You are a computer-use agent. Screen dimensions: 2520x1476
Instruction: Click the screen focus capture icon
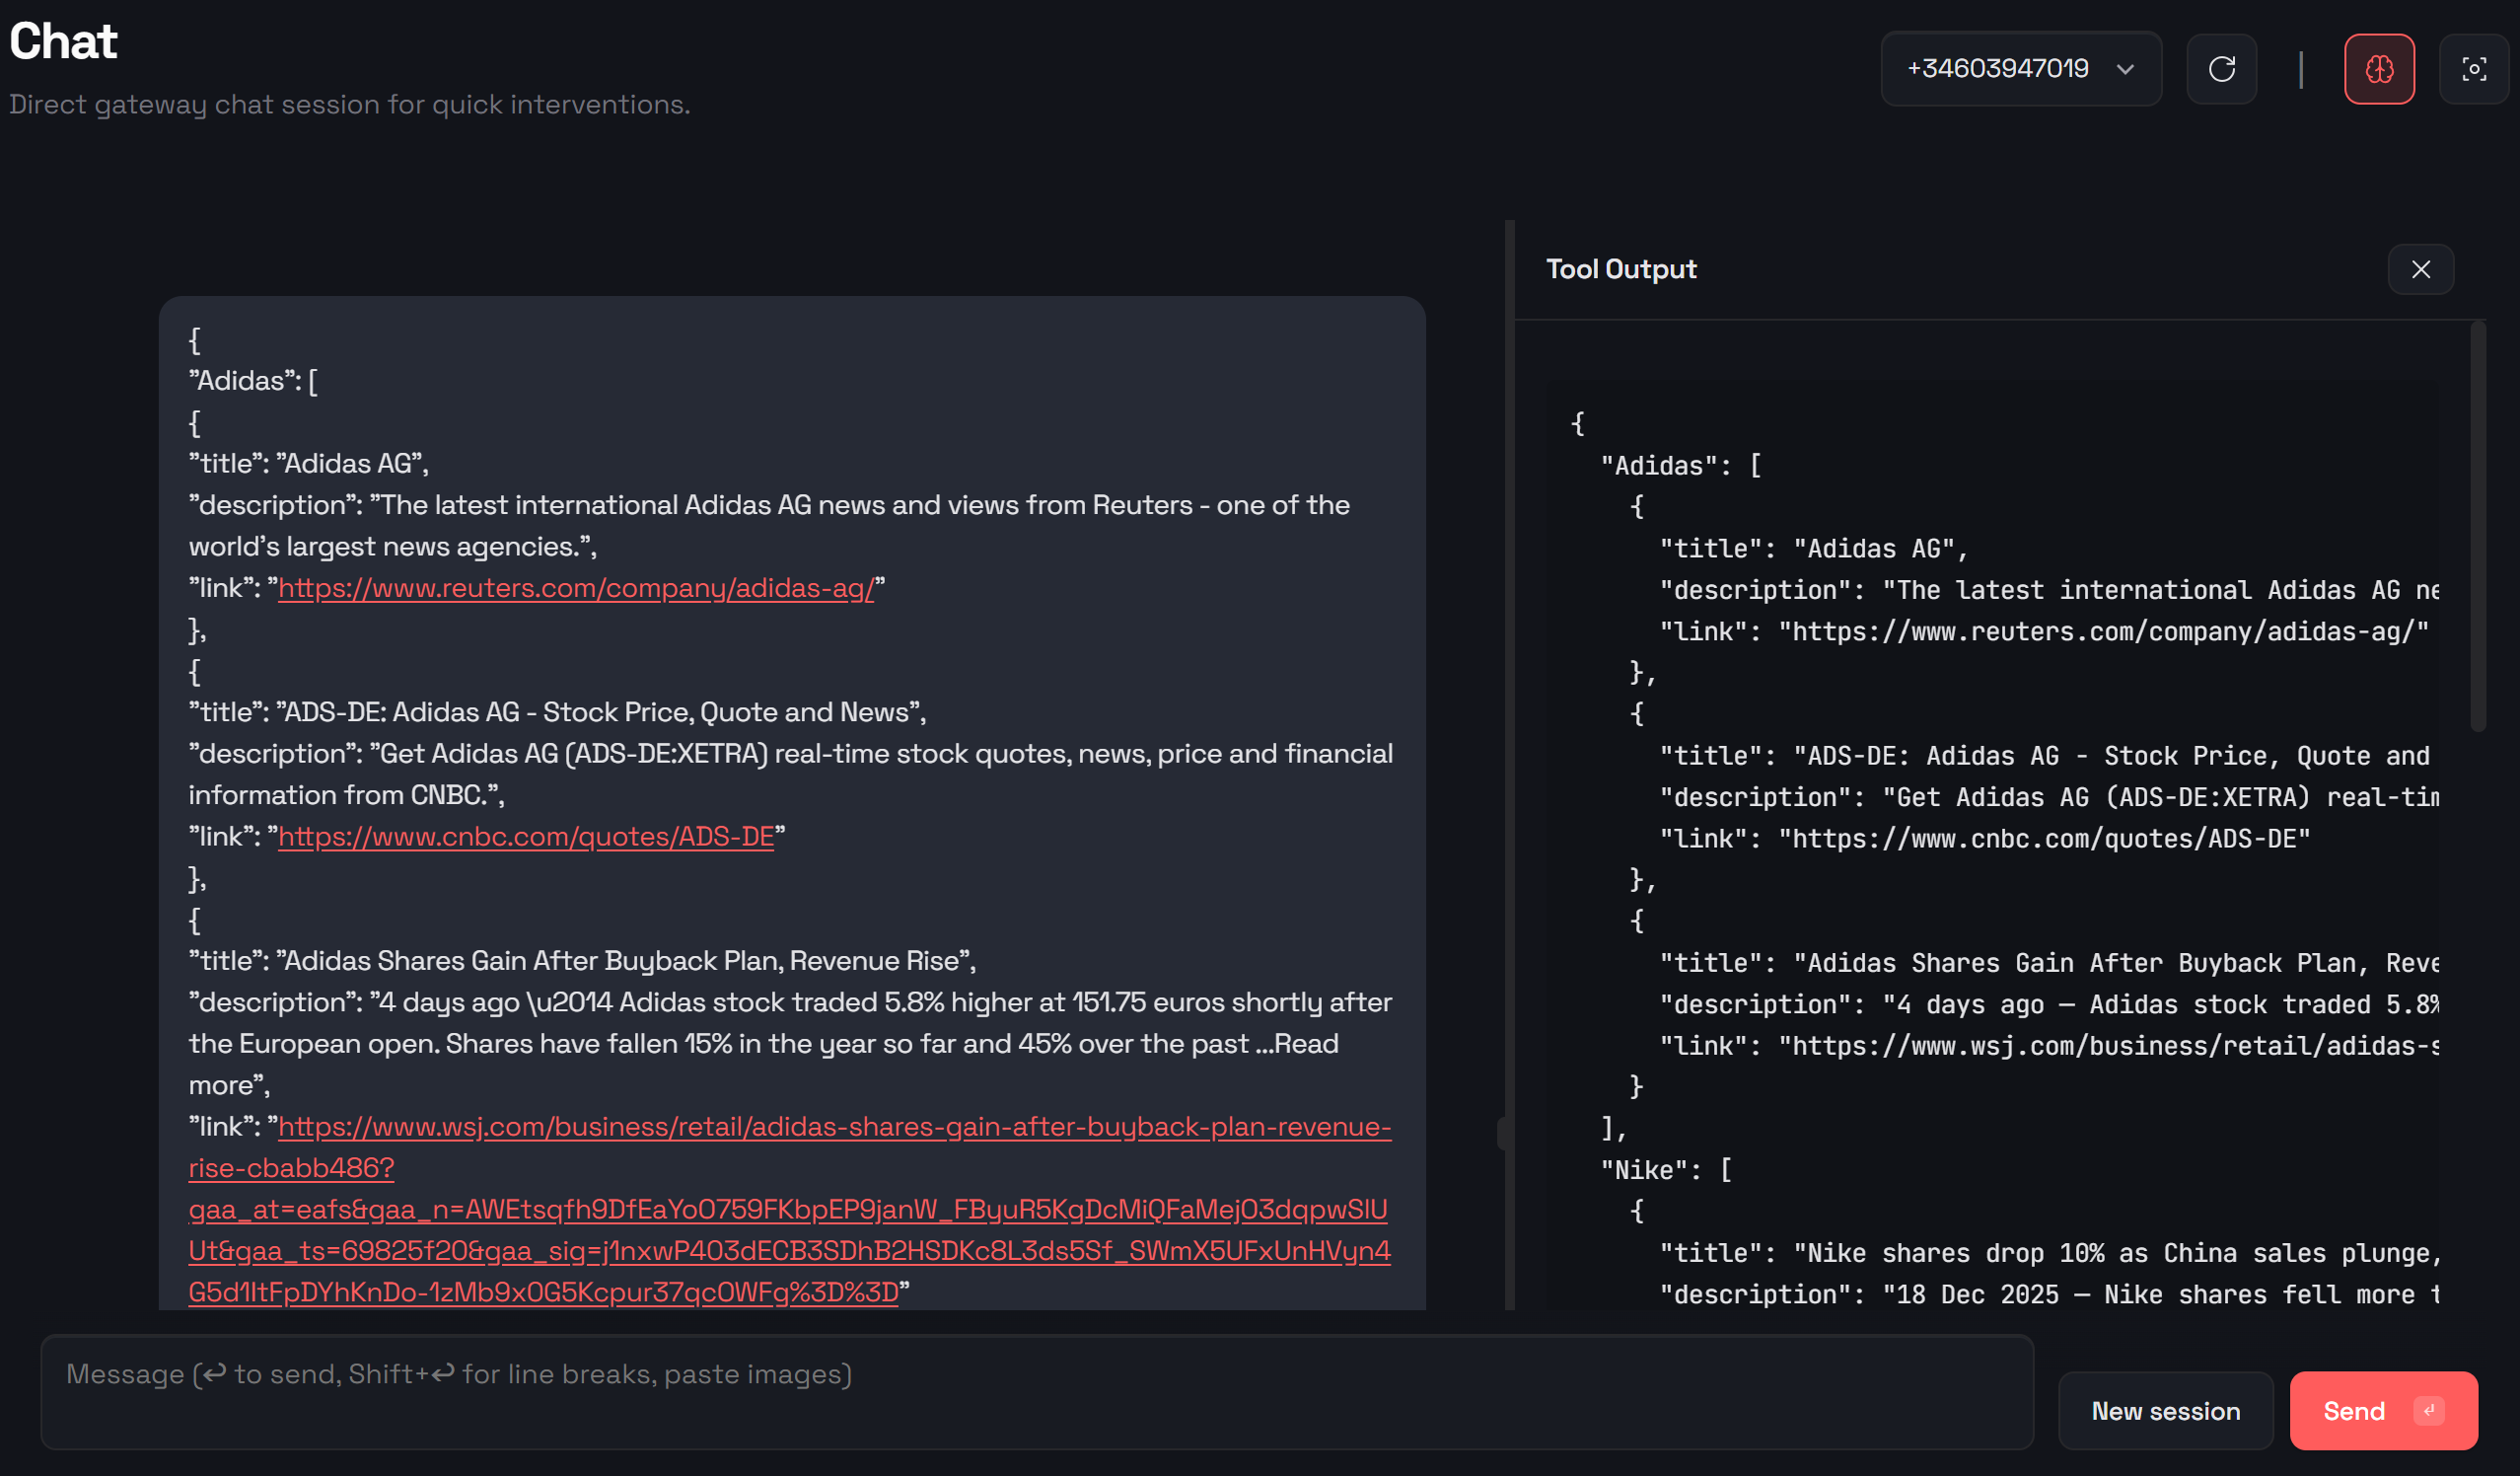coord(2473,68)
